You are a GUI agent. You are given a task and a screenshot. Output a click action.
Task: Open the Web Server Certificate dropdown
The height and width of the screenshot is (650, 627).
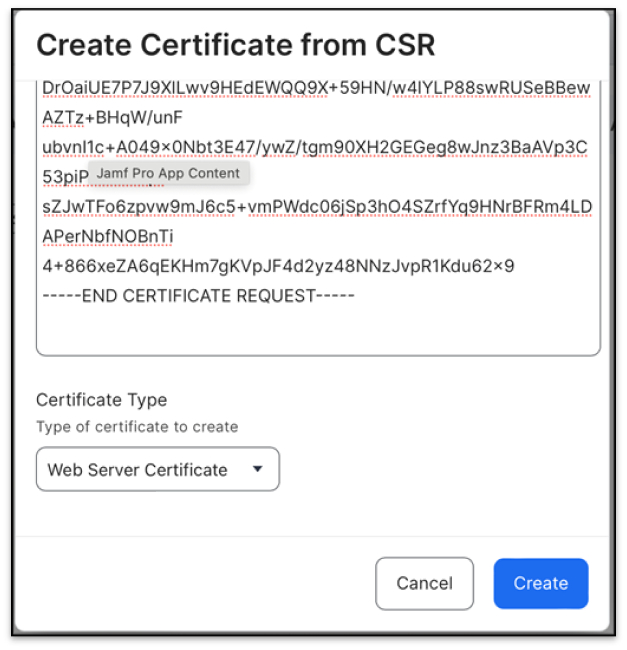pos(157,469)
